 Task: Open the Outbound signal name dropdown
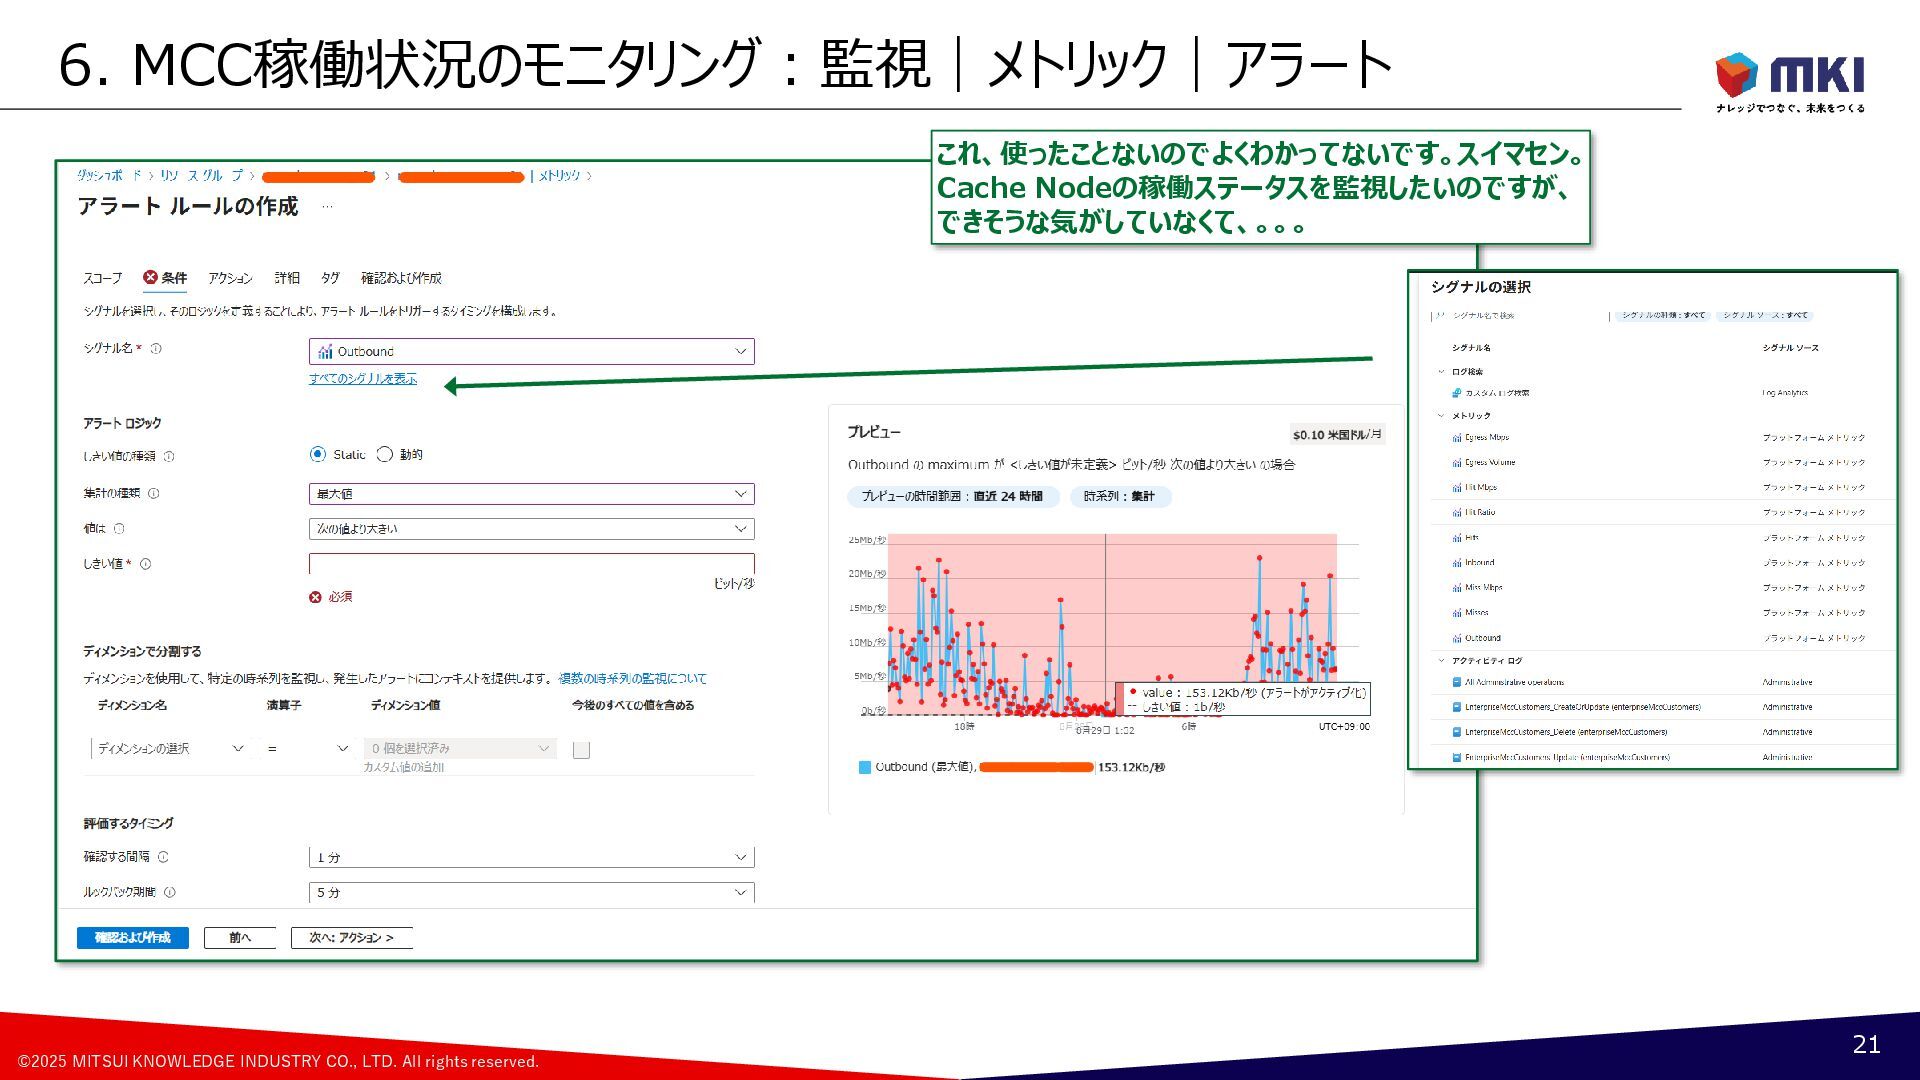tap(531, 352)
